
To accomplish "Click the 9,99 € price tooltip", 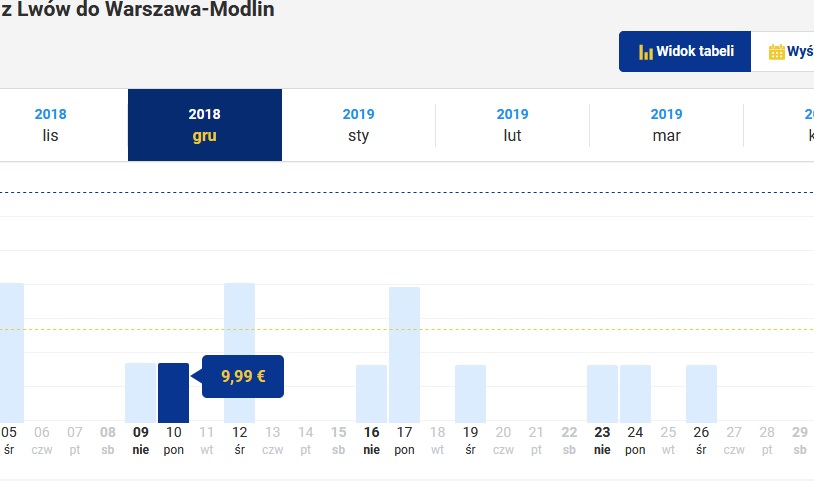I will [243, 376].
